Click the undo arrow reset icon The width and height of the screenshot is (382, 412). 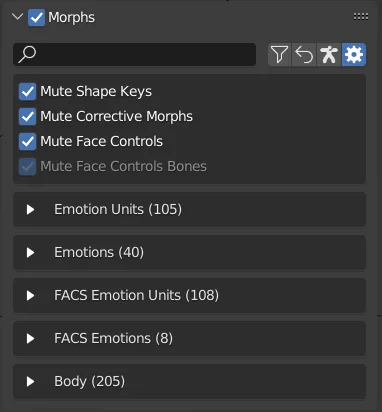[304, 55]
